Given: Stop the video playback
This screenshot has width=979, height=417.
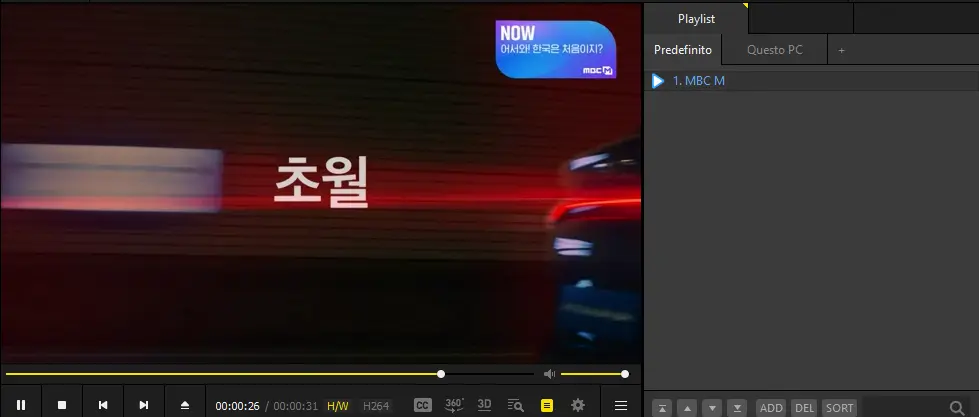Looking at the screenshot, I should (62, 405).
